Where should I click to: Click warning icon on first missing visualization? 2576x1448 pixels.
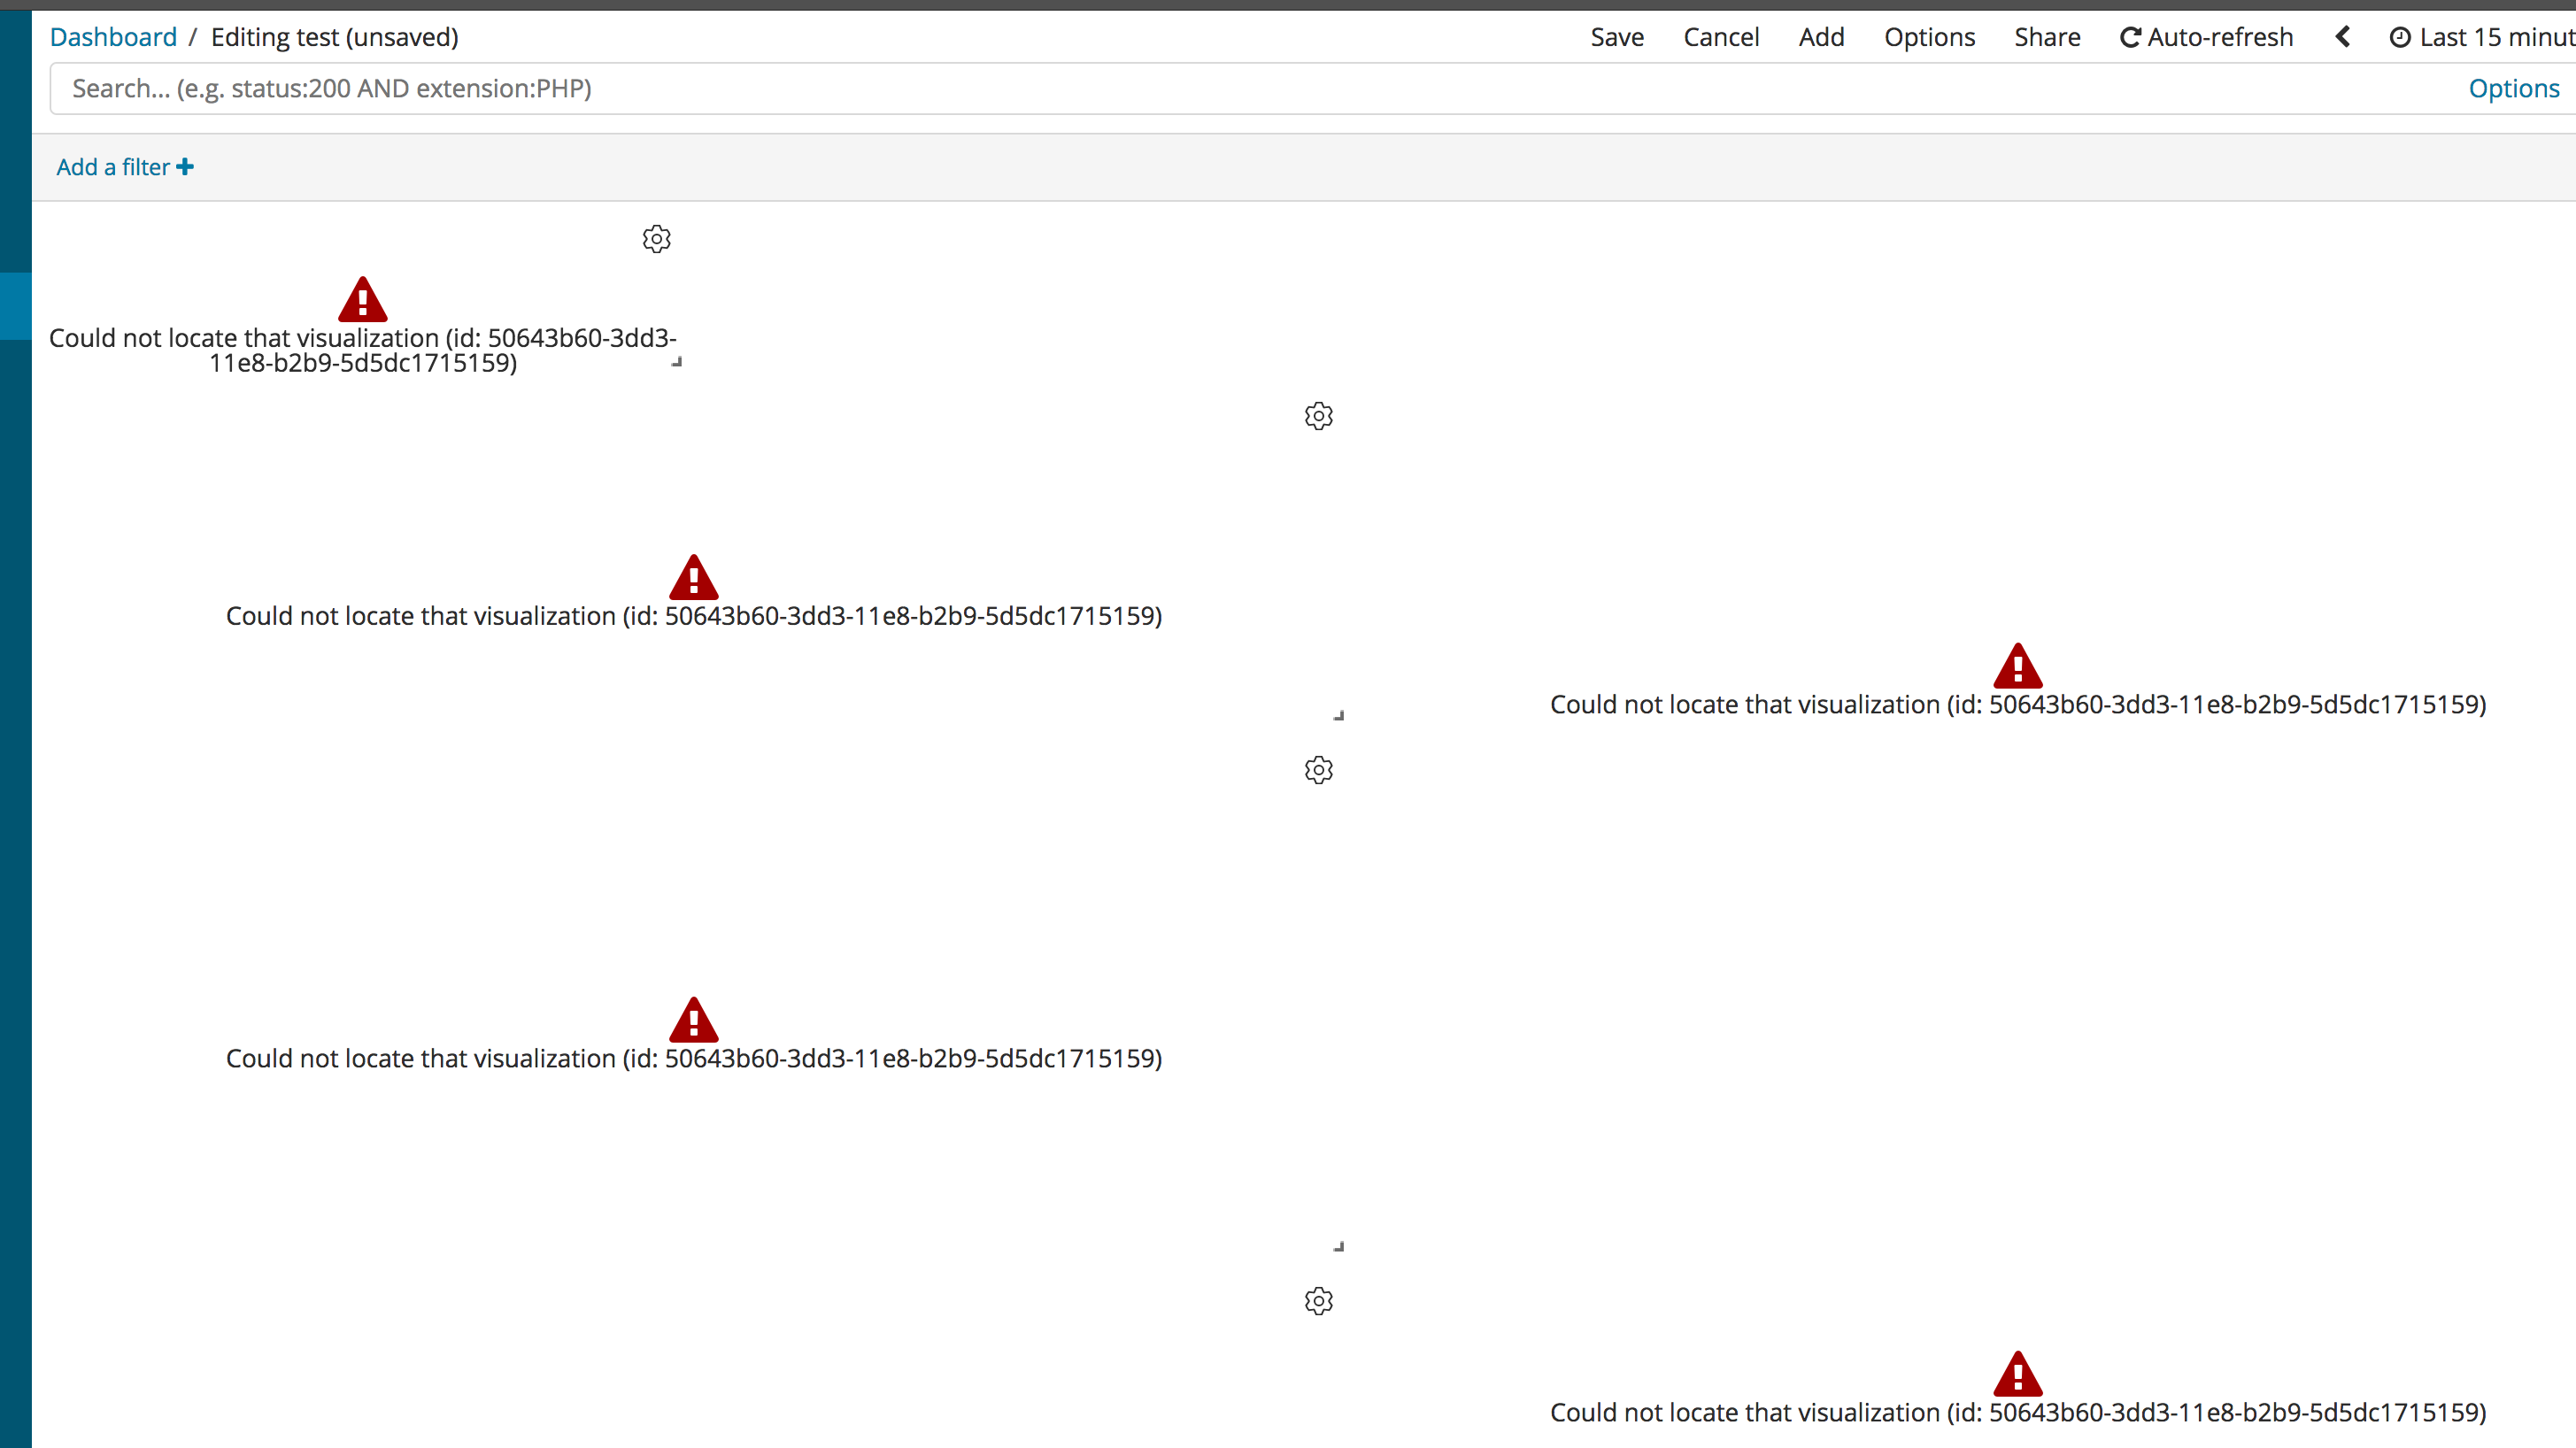coord(362,298)
